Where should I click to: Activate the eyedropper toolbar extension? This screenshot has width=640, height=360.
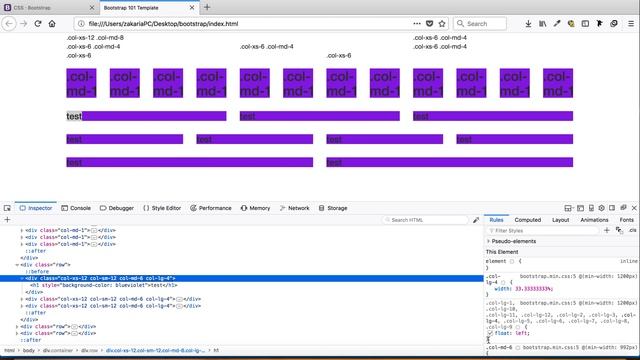tap(557, 24)
